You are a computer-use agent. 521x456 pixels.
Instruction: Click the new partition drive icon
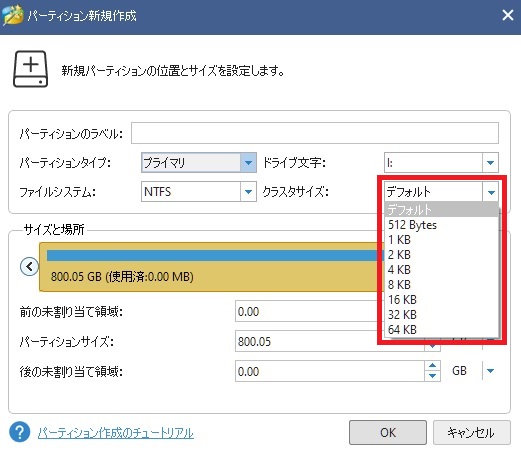pyautogui.click(x=30, y=69)
